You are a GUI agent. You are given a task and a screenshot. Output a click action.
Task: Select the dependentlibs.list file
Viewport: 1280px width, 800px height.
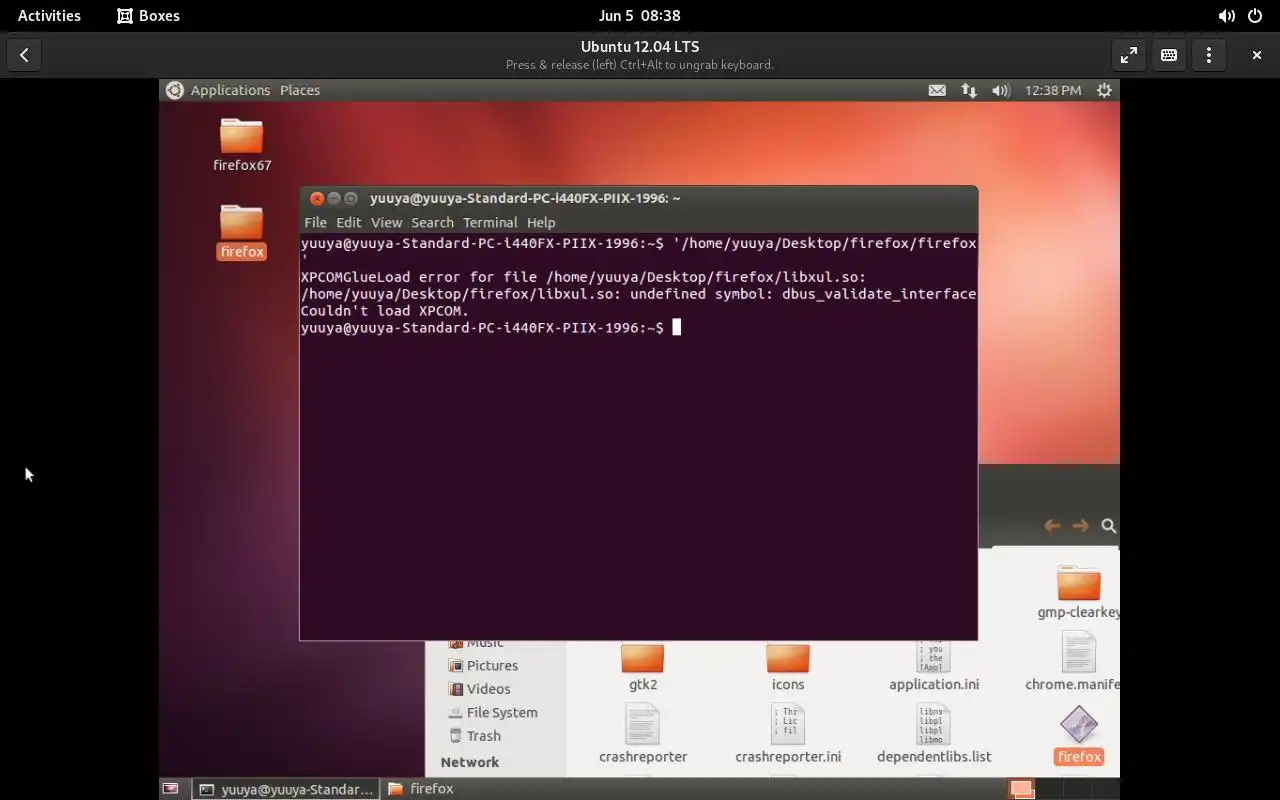click(934, 734)
